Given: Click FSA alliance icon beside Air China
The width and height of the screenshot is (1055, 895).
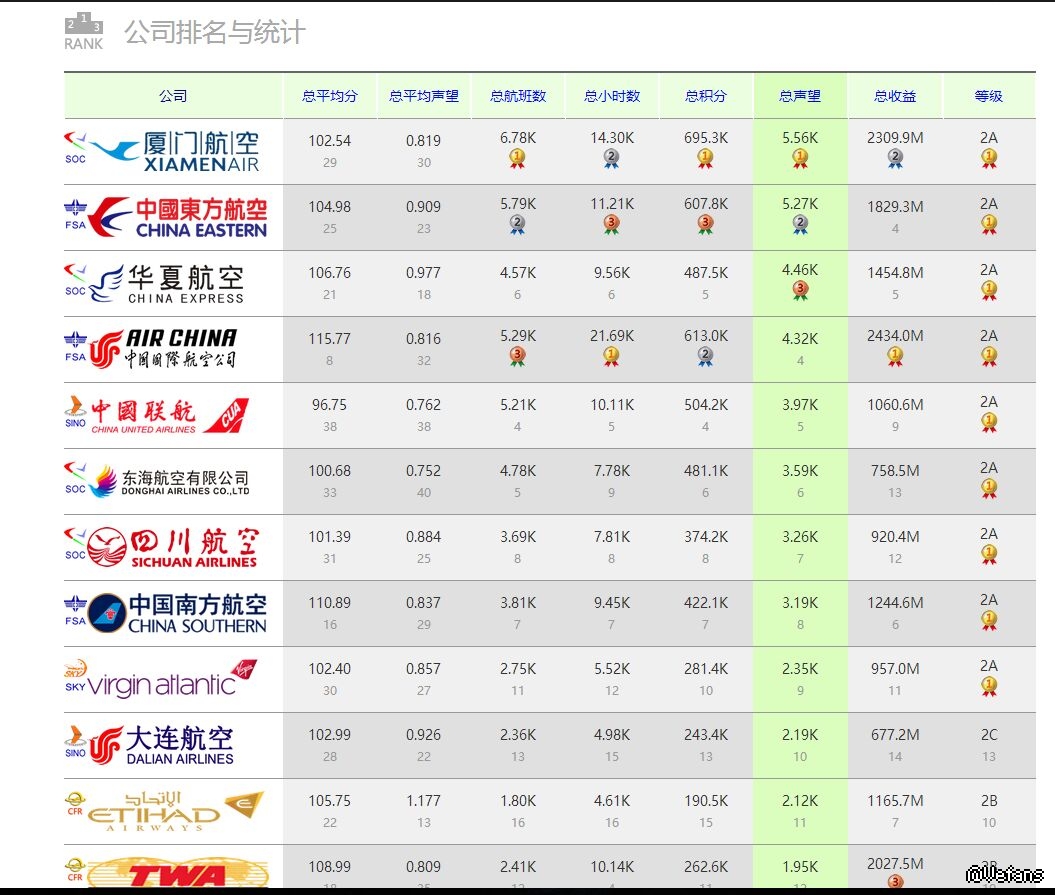Looking at the screenshot, I should coord(75,346).
